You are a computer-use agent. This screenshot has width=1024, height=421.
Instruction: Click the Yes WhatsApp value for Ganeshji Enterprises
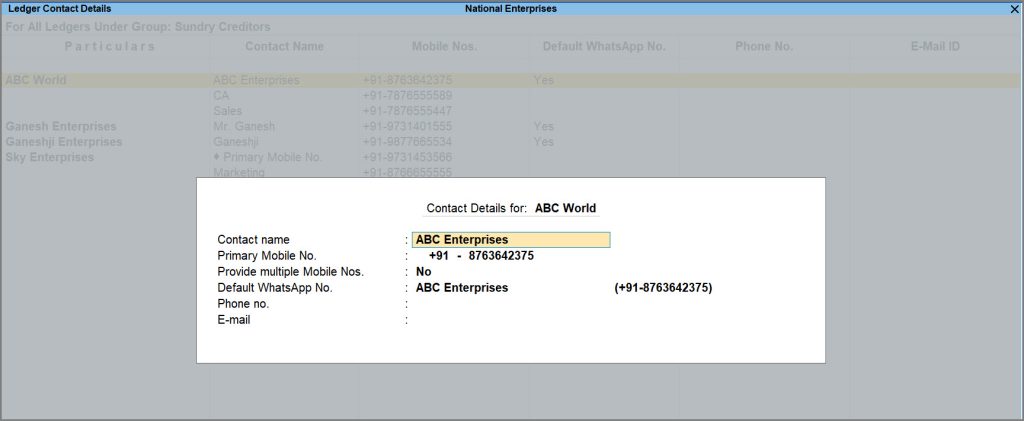pyautogui.click(x=543, y=142)
